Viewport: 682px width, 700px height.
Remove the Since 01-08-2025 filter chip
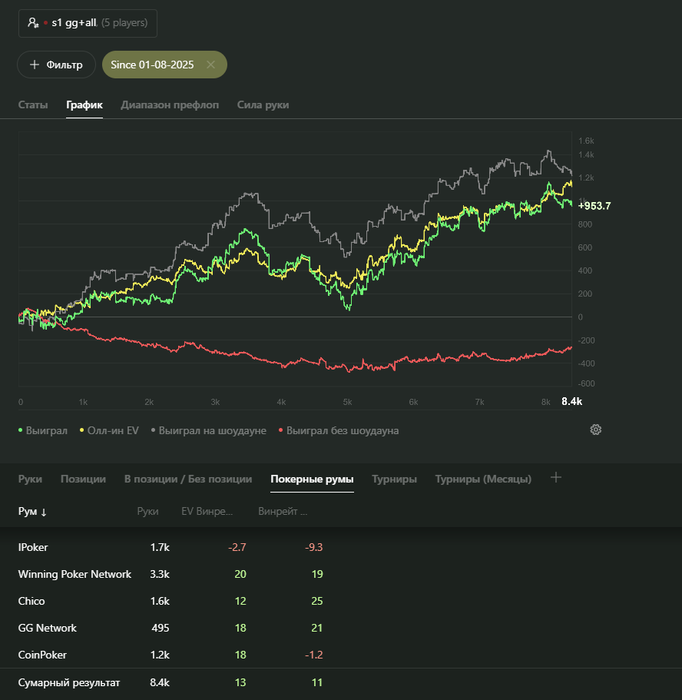point(210,64)
